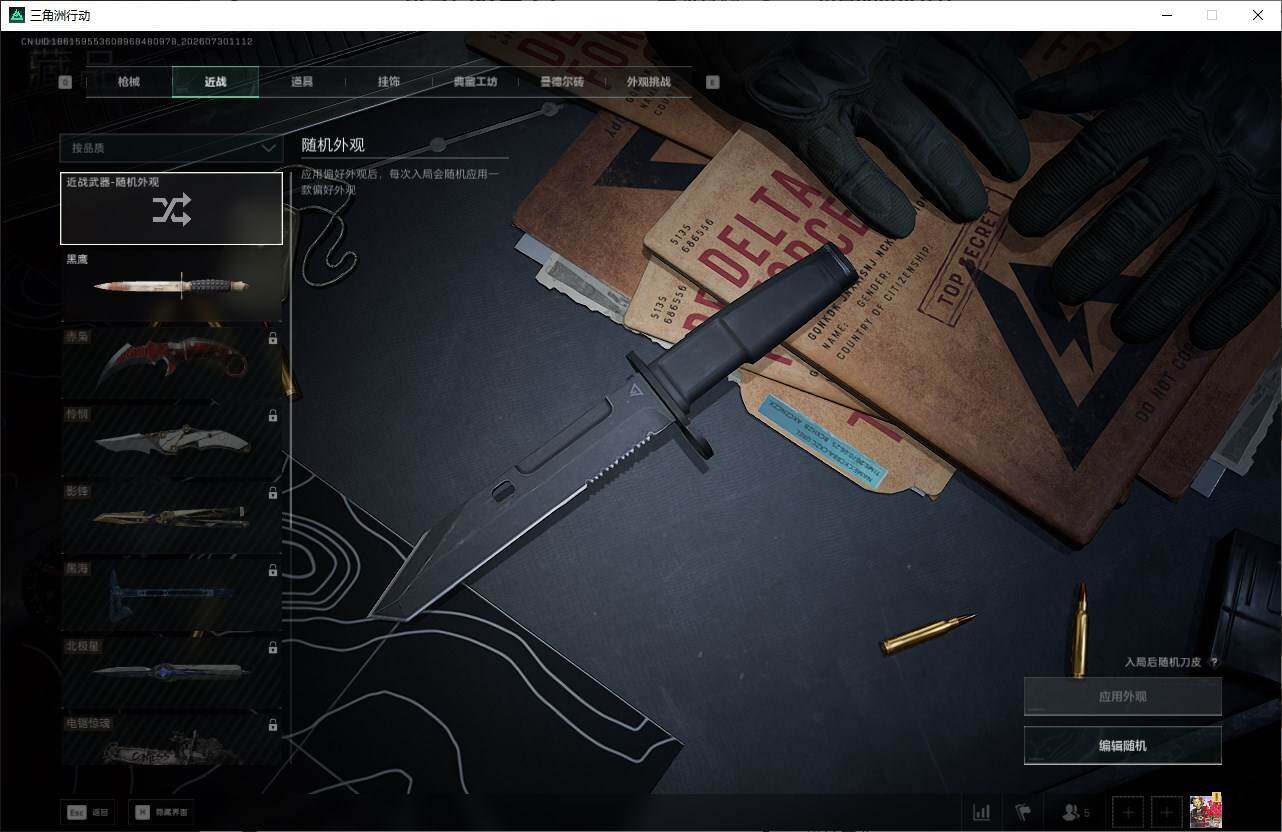The height and width of the screenshot is (832, 1282).
Task: Switch to the 枪械 tab
Action: click(x=129, y=82)
